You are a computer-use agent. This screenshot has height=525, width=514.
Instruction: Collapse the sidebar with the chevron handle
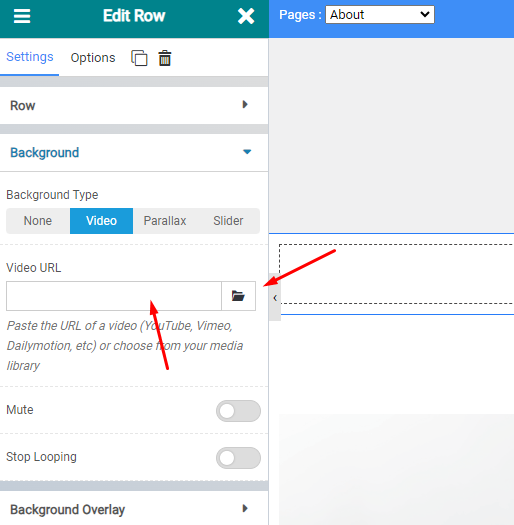(275, 298)
